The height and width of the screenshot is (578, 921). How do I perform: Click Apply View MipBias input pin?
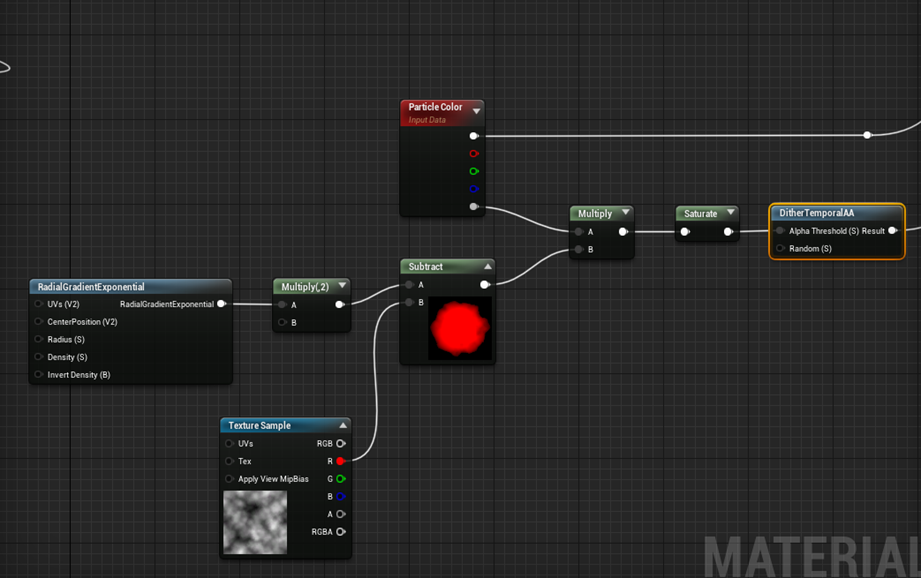[229, 479]
